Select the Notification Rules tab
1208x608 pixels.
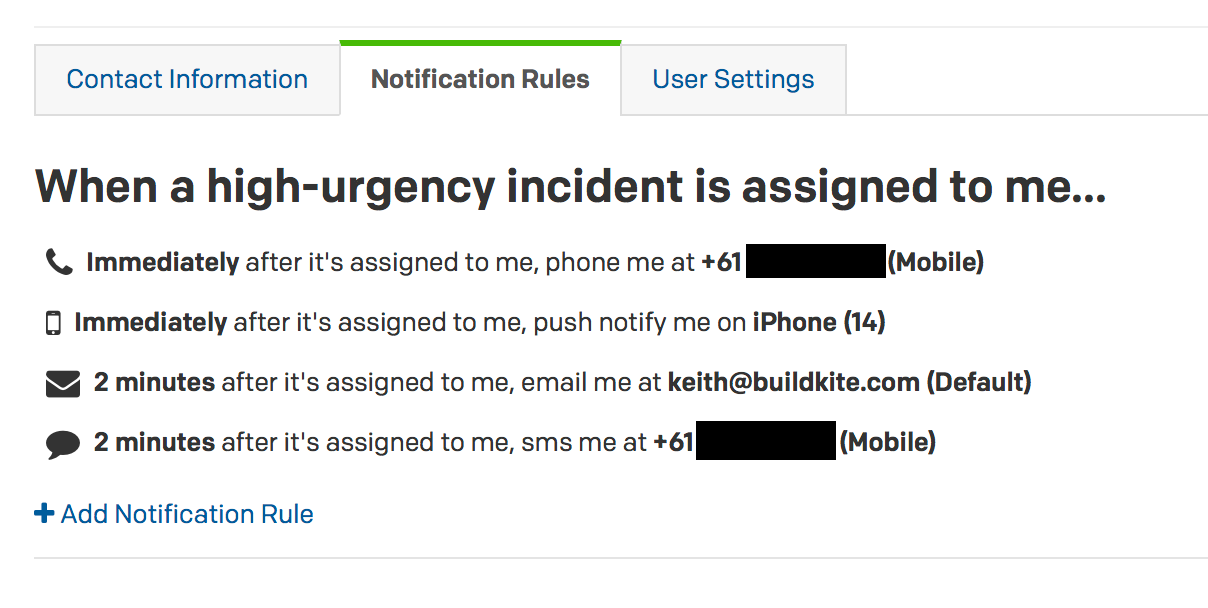pos(480,80)
